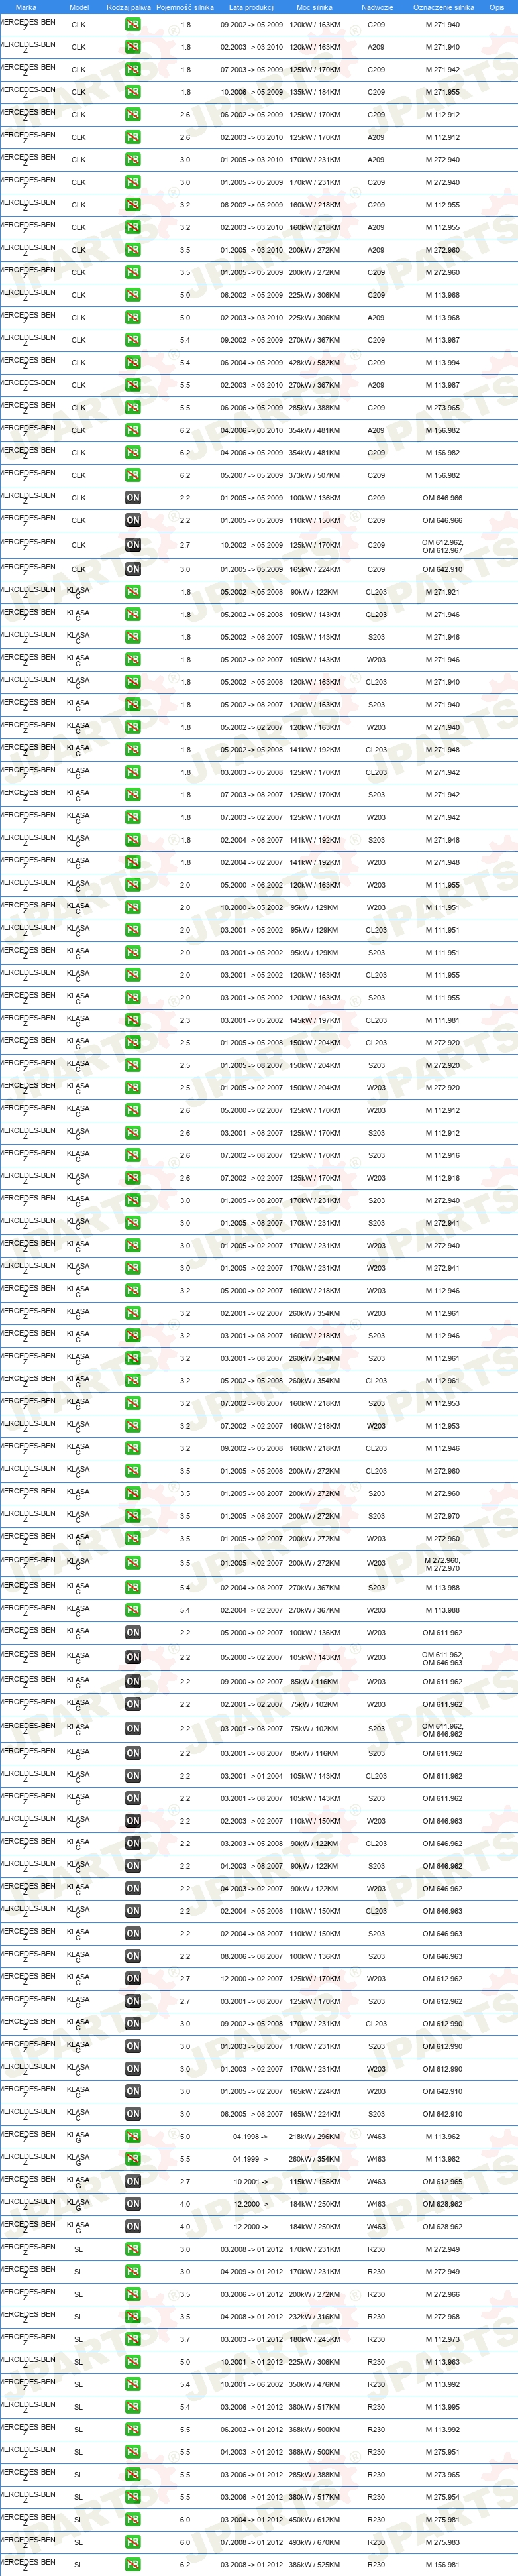This screenshot has width=518, height=2576.
Task: Click the petrol icon for SL 03.2008 -> 01.2012 3.0
Action: 133,2249
